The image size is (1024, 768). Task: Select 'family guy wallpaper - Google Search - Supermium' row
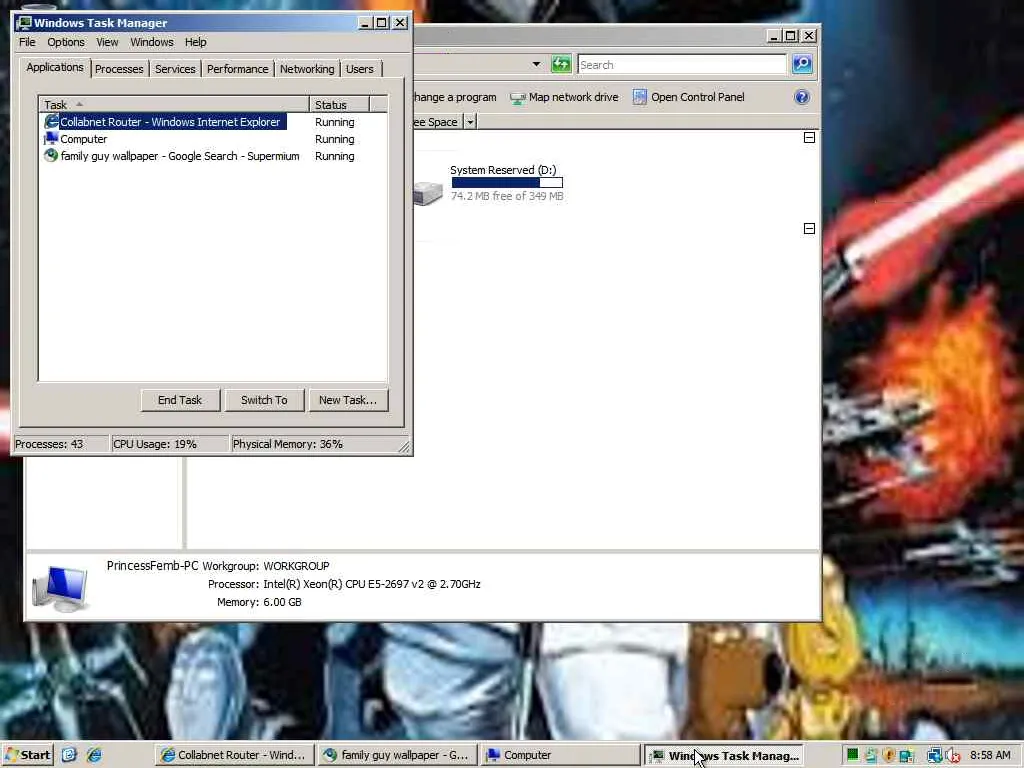tap(213, 156)
